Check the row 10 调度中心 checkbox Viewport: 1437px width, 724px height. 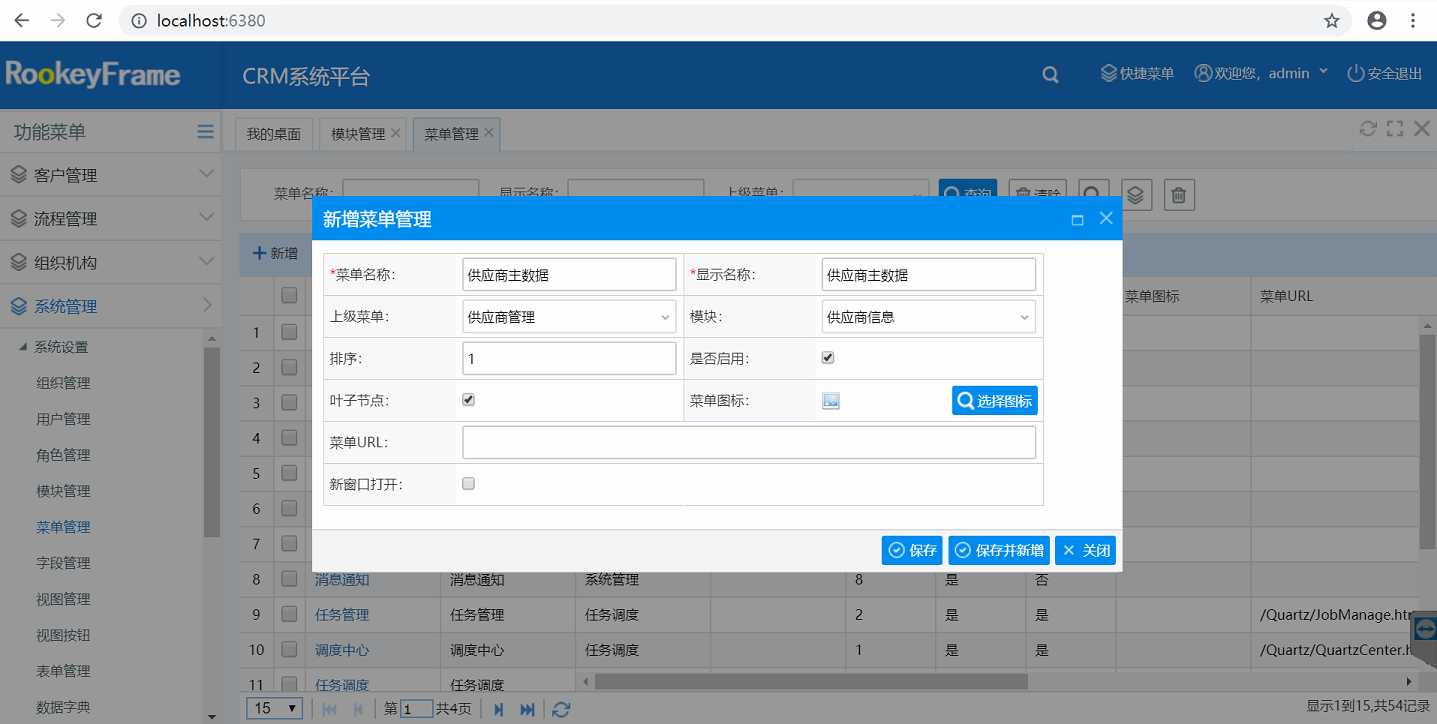pyautogui.click(x=289, y=649)
